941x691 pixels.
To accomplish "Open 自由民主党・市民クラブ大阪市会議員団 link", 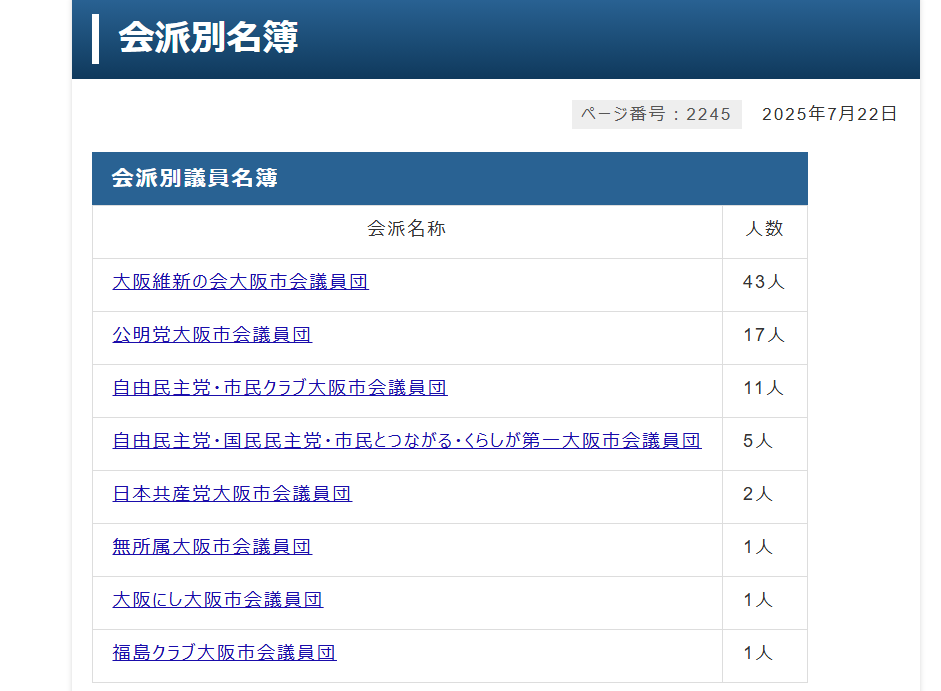I will click(x=280, y=388).
